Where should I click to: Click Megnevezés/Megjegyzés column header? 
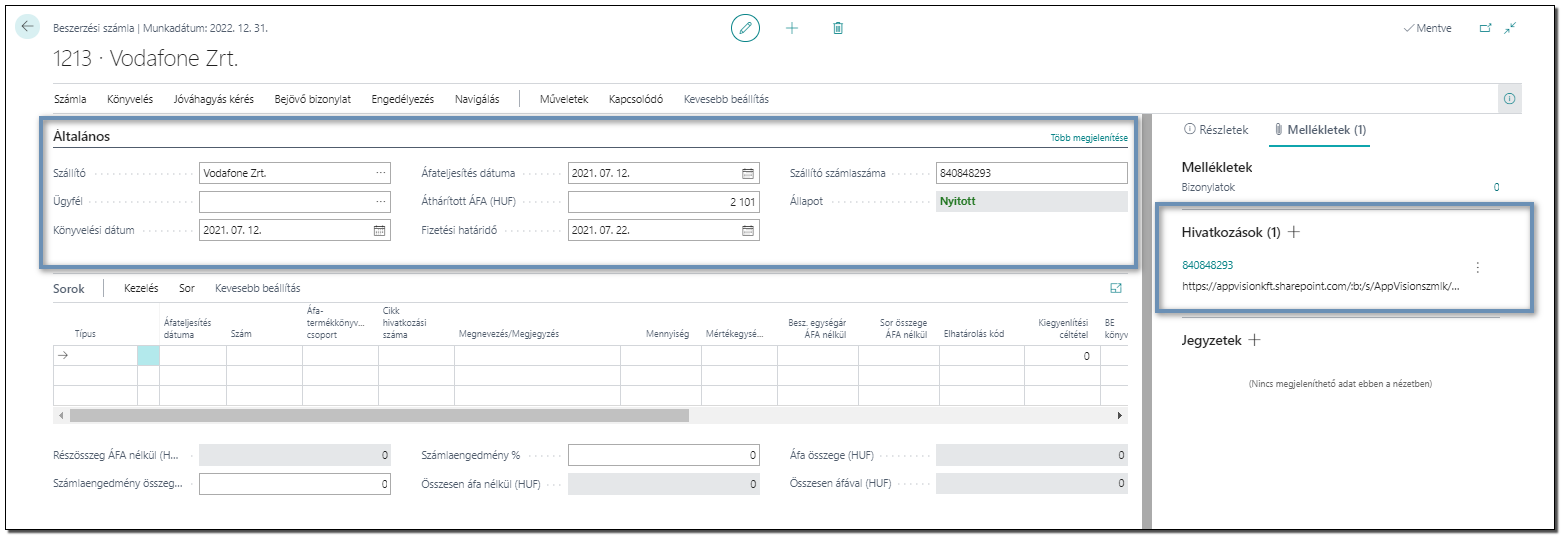point(508,335)
